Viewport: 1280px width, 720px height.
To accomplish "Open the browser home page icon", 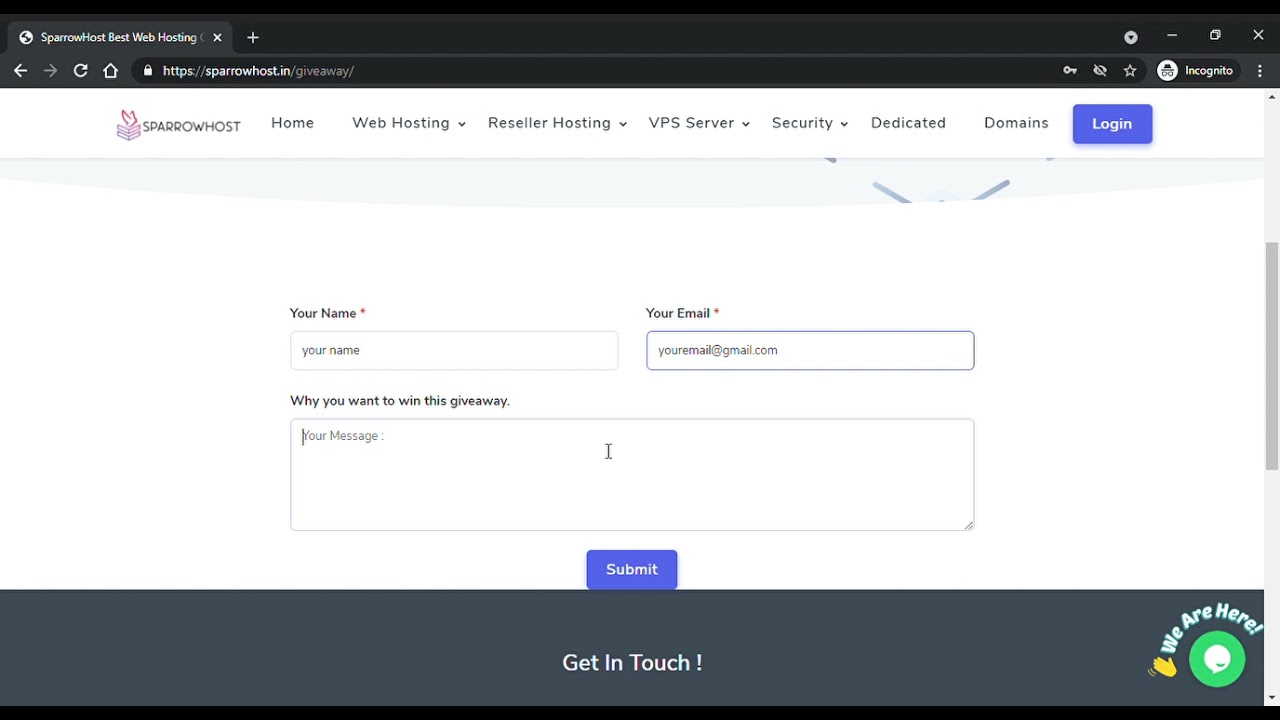I will [110, 71].
